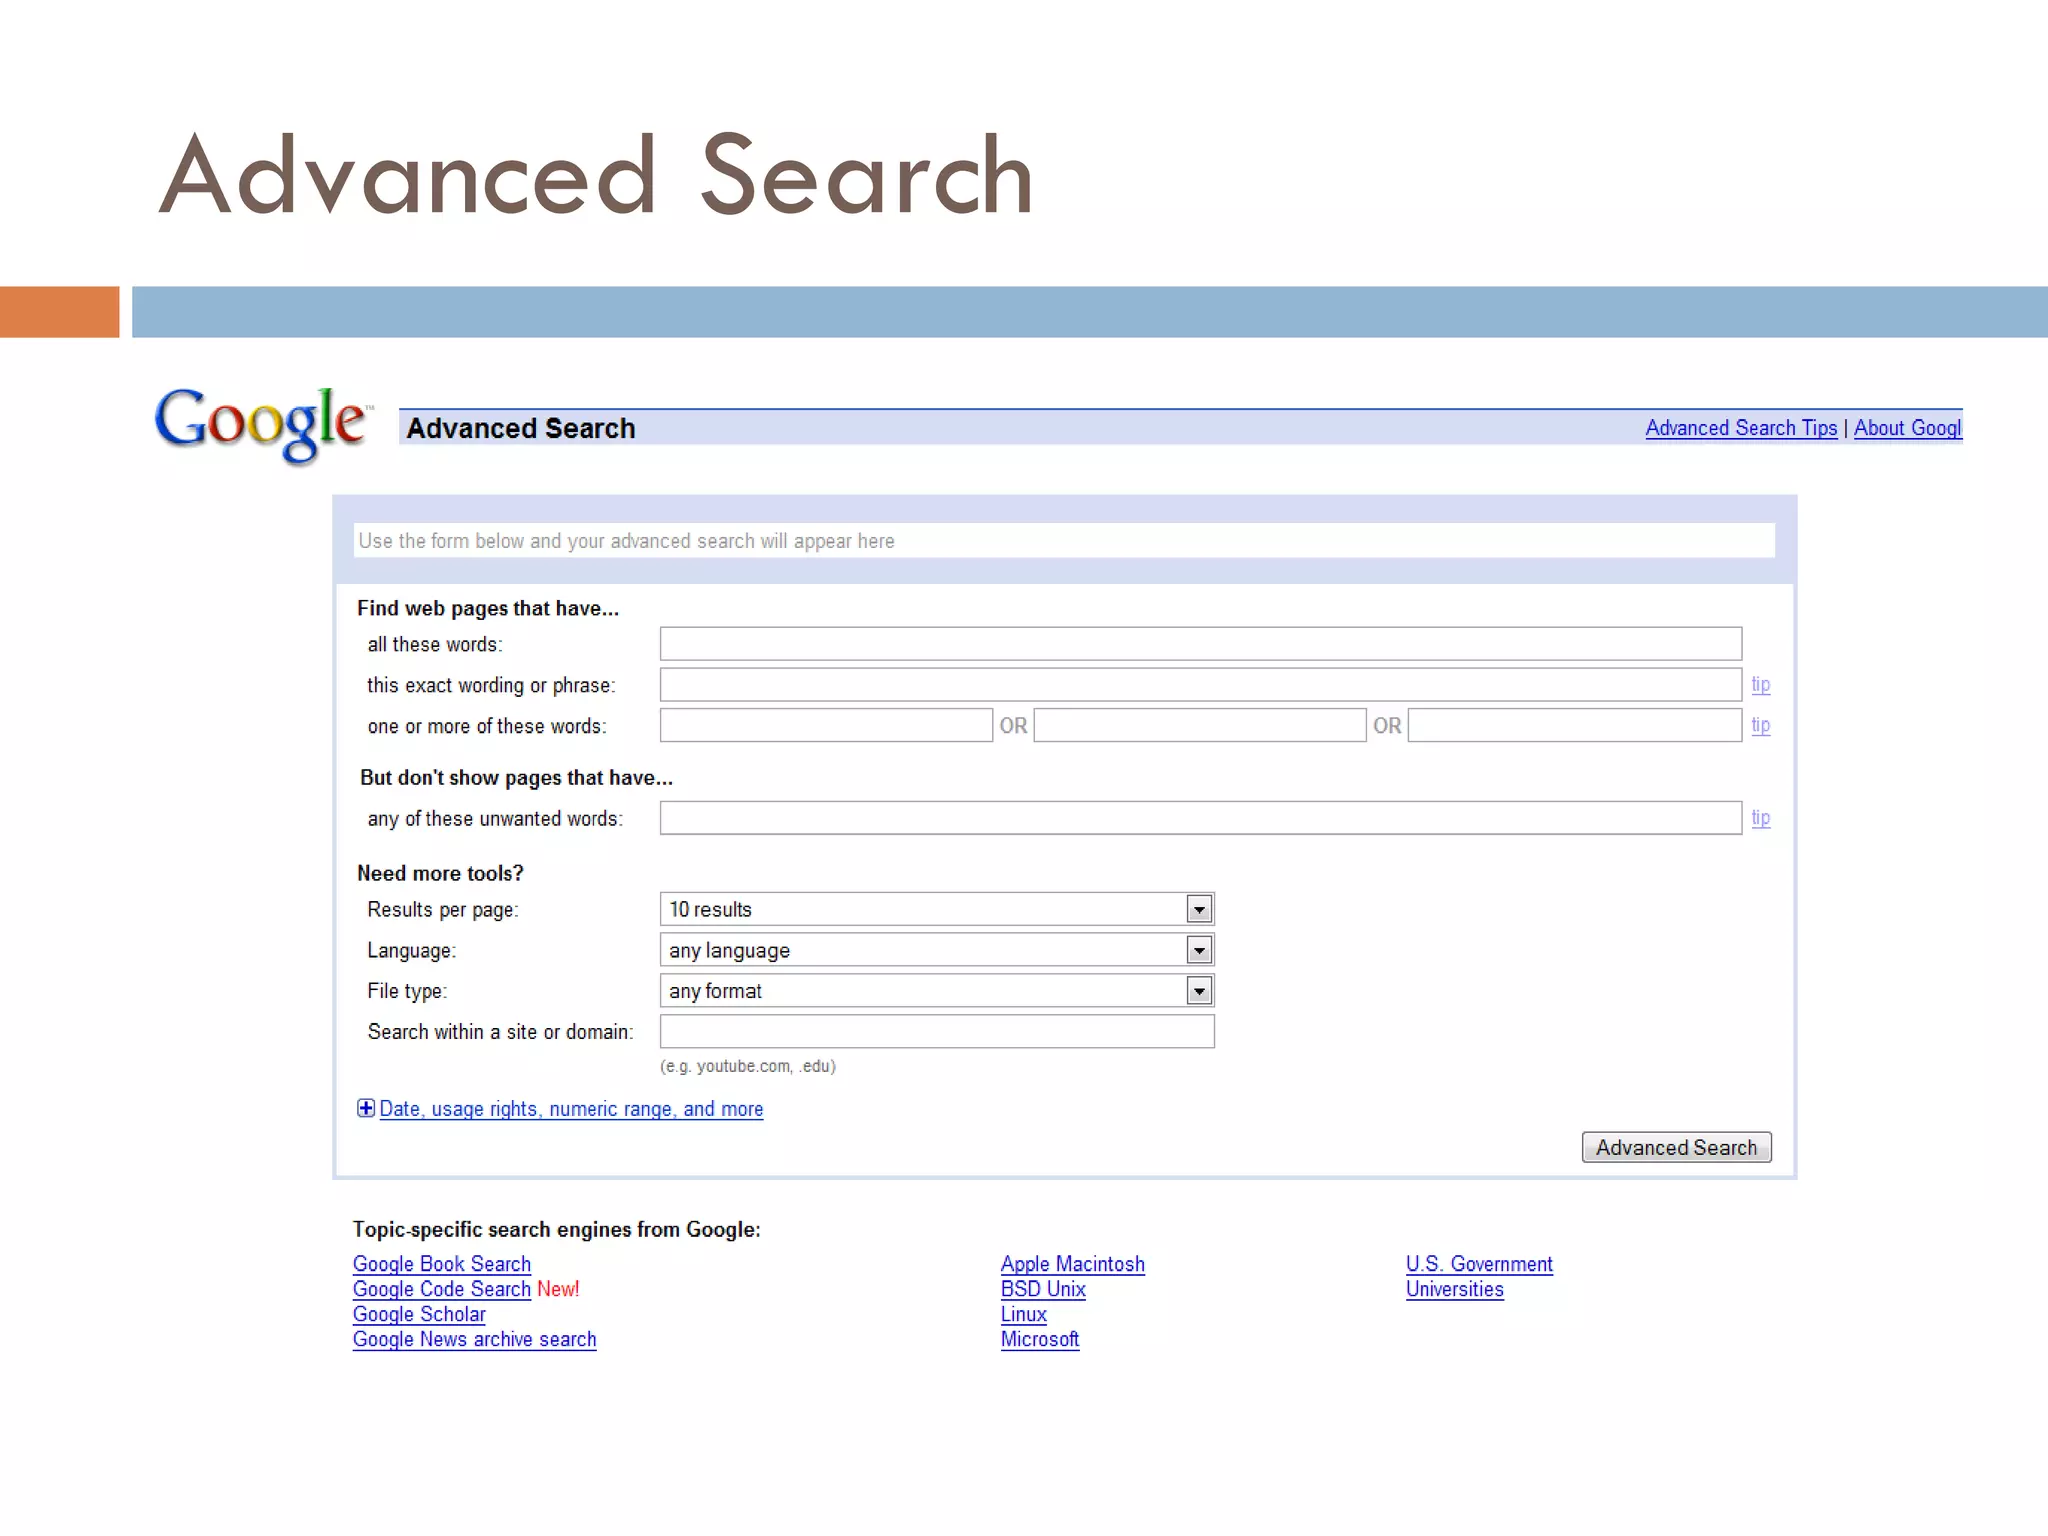Open Microsoft search link
2048x1536 pixels.
(1040, 1339)
